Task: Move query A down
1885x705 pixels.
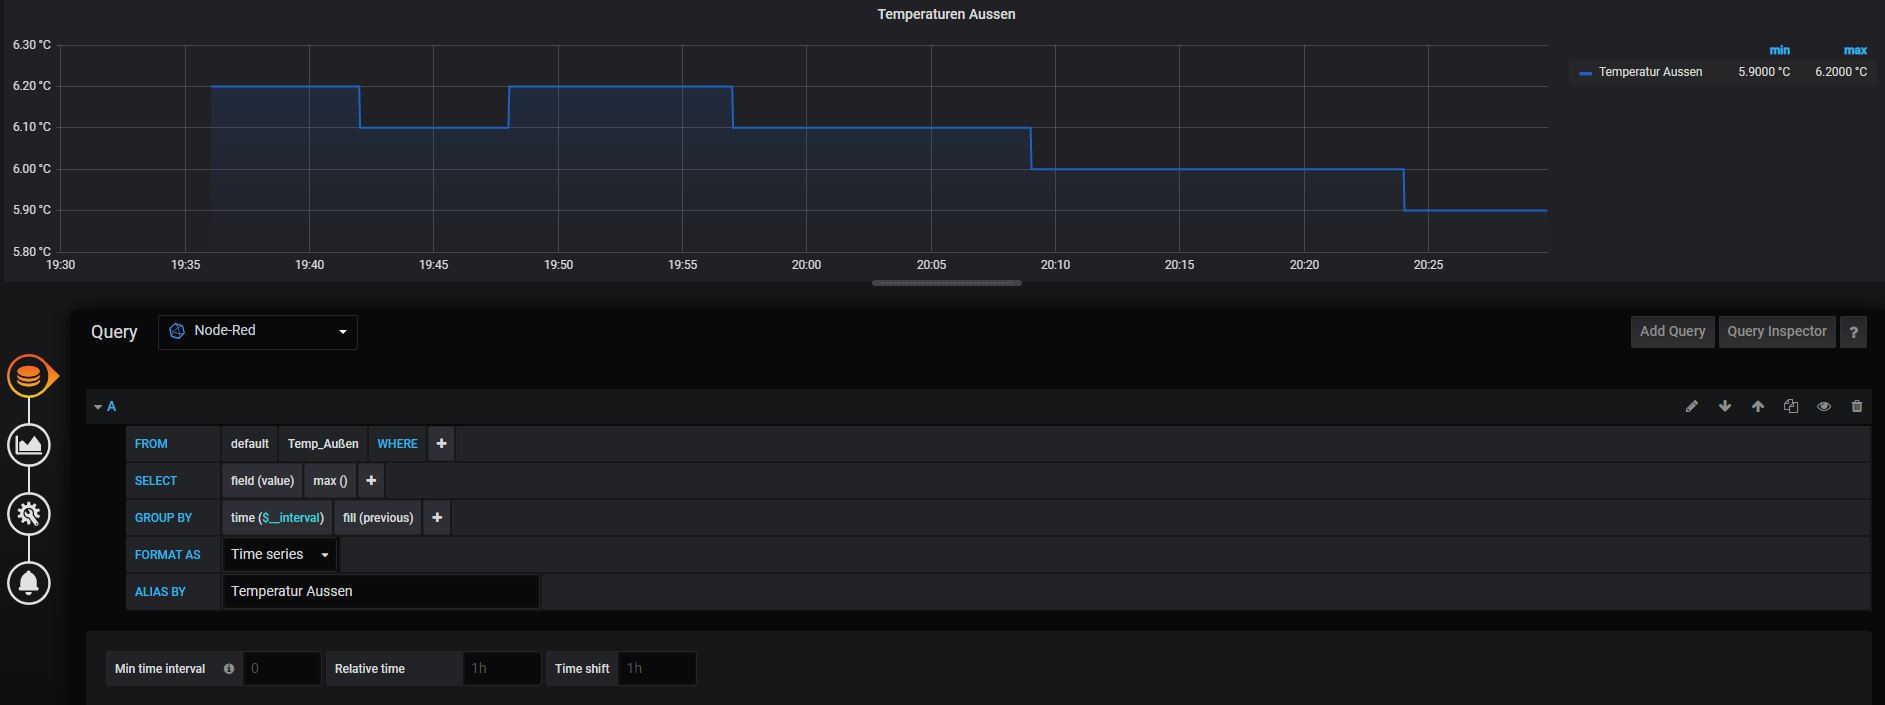Action: point(1725,407)
